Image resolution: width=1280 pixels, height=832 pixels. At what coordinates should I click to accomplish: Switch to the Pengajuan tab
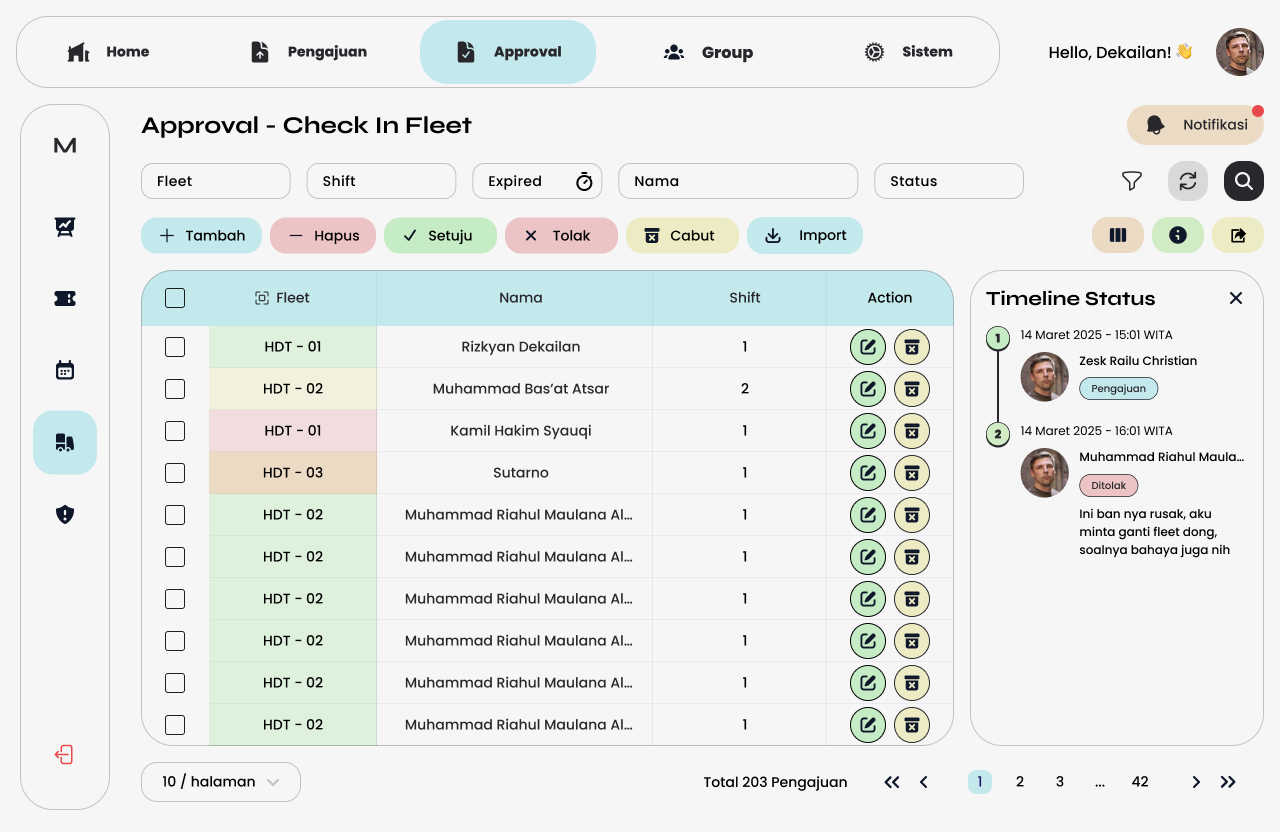coord(308,52)
